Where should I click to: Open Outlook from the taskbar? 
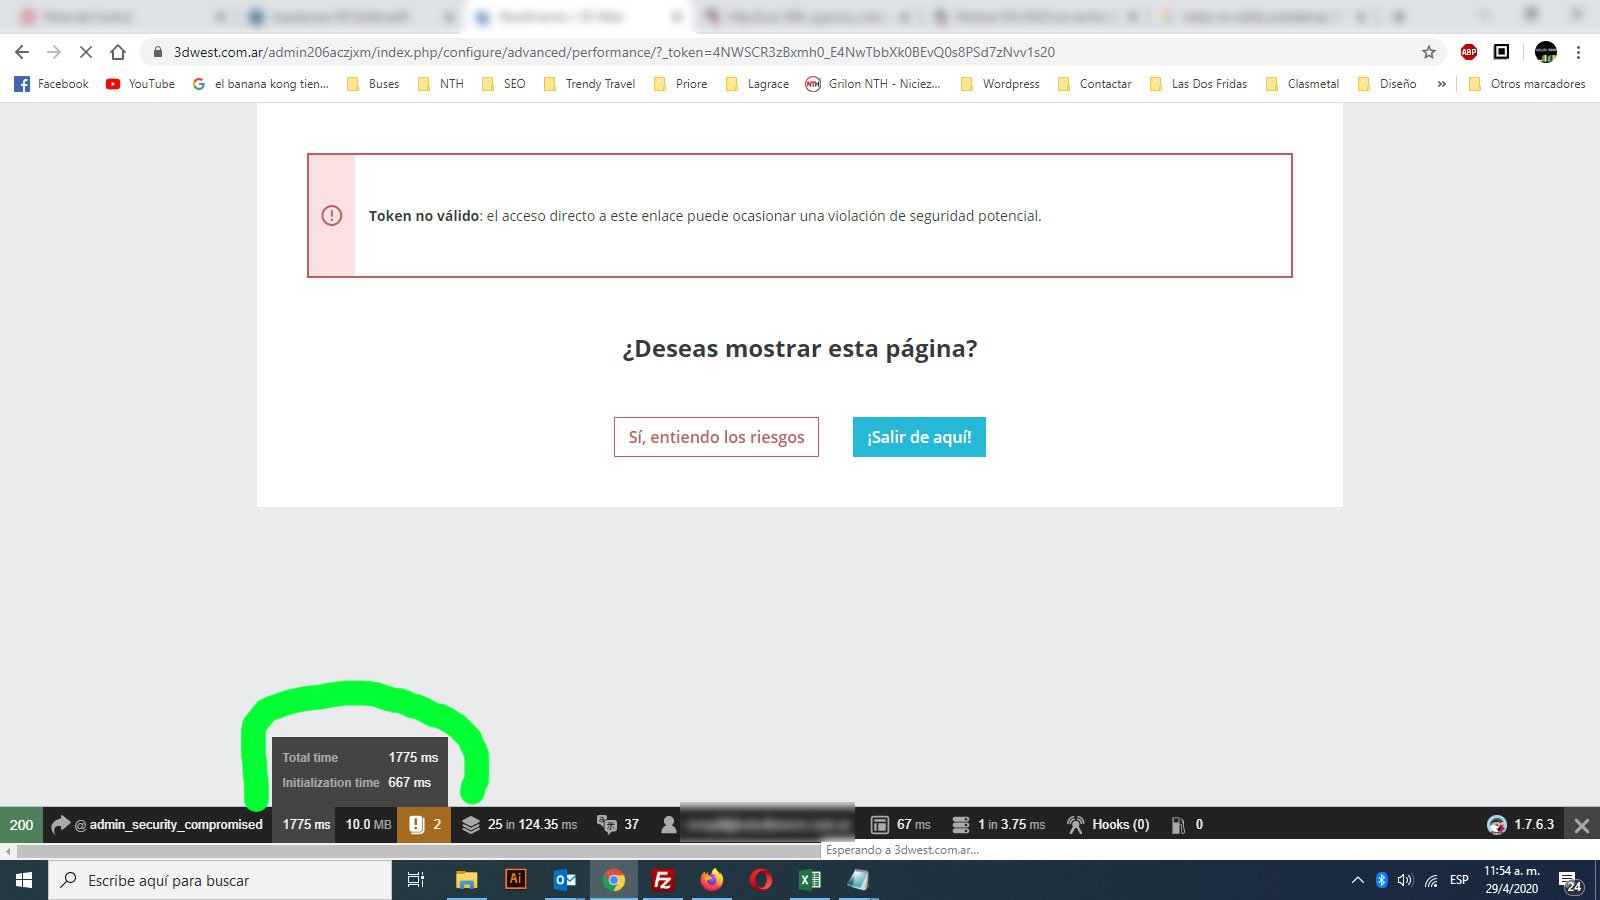coord(565,880)
